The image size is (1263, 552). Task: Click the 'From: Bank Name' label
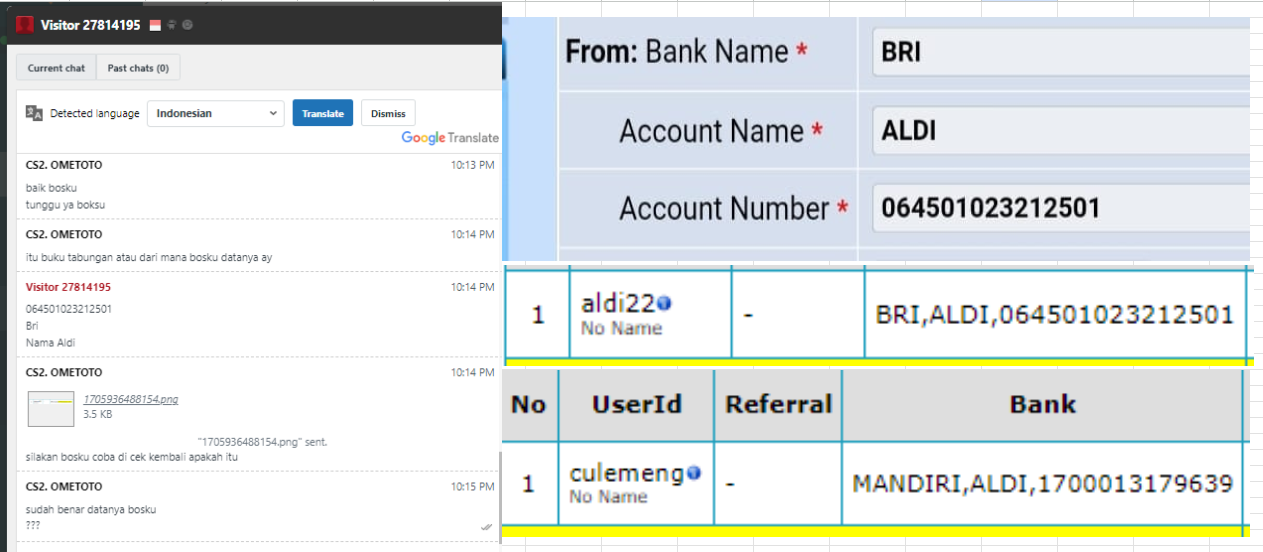(687, 52)
